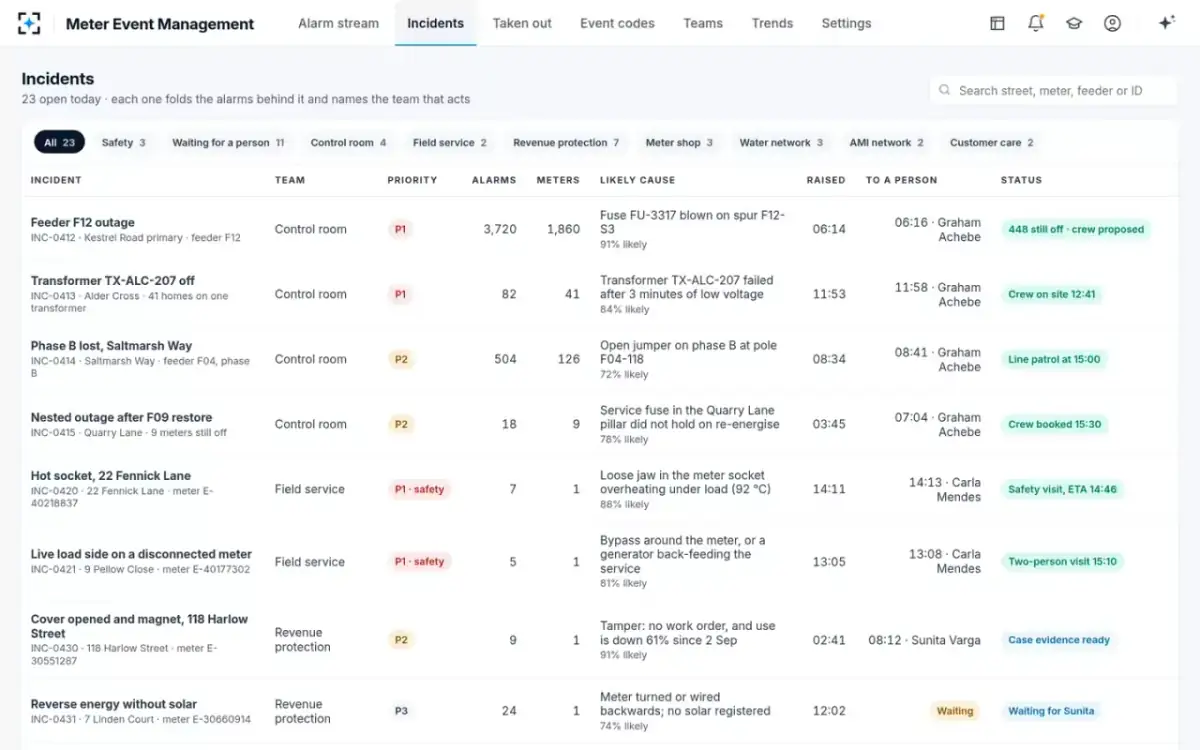
Task: Click the 'Case evidence ready' status
Action: pyautogui.click(x=1059, y=640)
